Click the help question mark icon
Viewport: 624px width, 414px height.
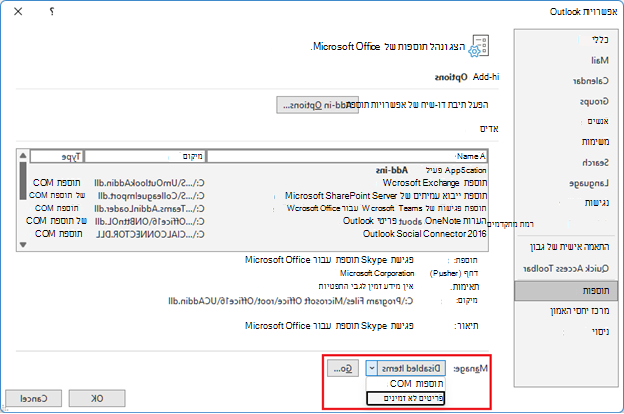(x=52, y=12)
